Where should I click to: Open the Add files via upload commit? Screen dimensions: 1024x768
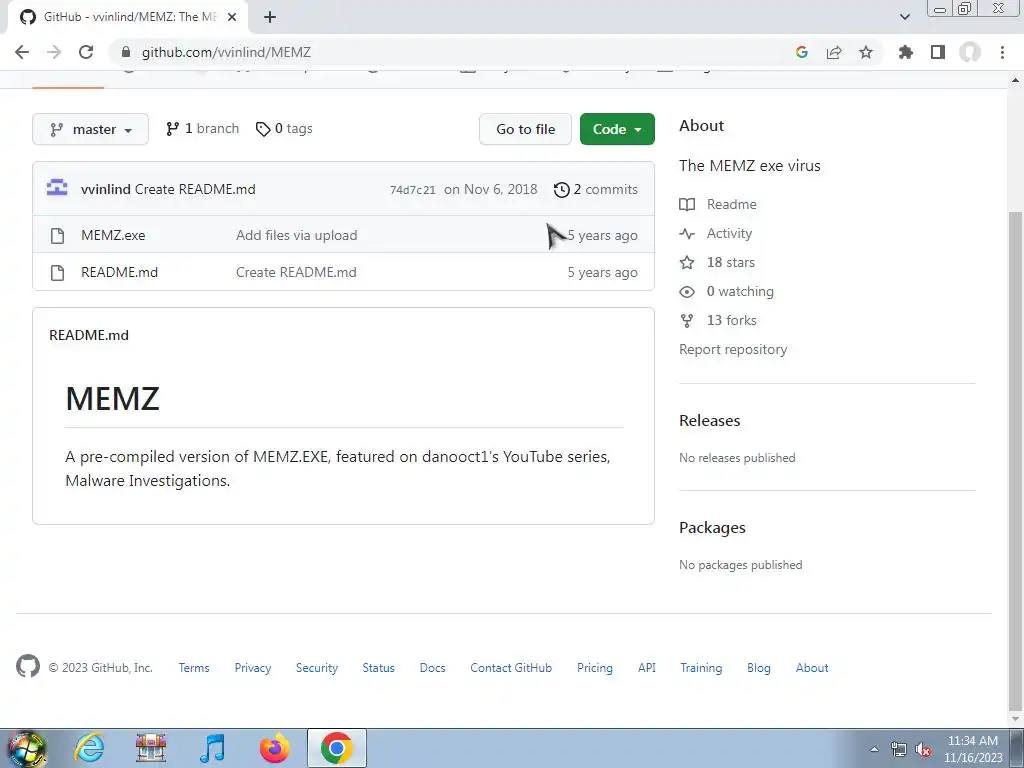[296, 235]
